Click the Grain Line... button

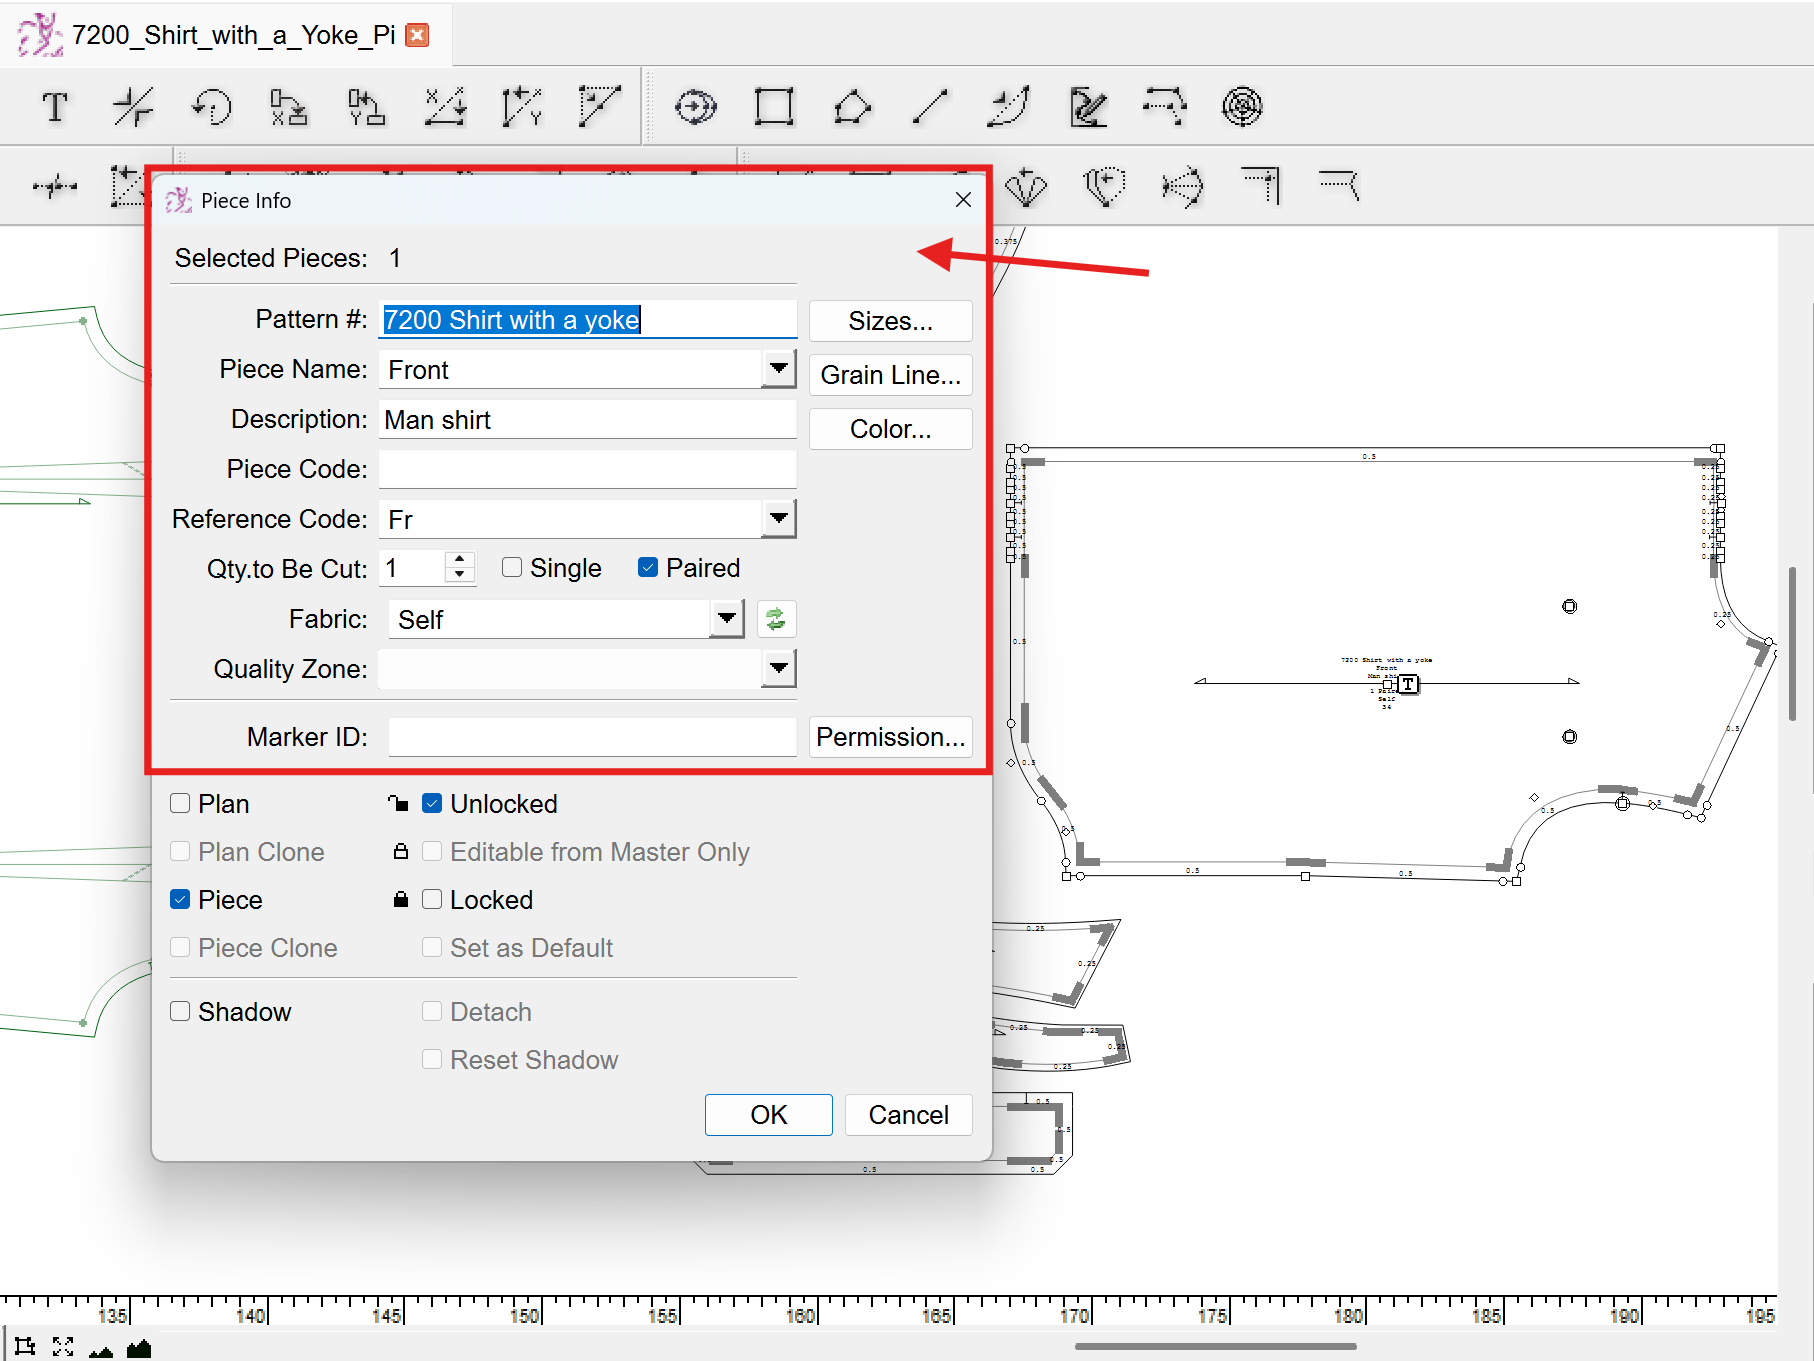click(x=890, y=375)
